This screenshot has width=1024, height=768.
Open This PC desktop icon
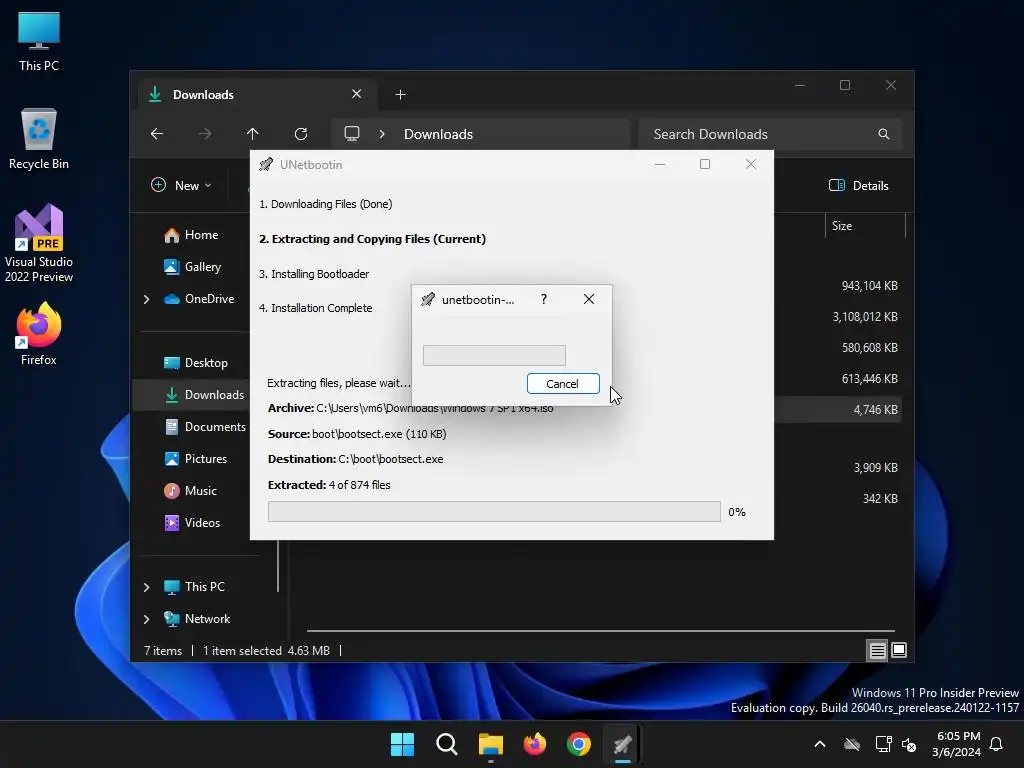click(x=39, y=42)
